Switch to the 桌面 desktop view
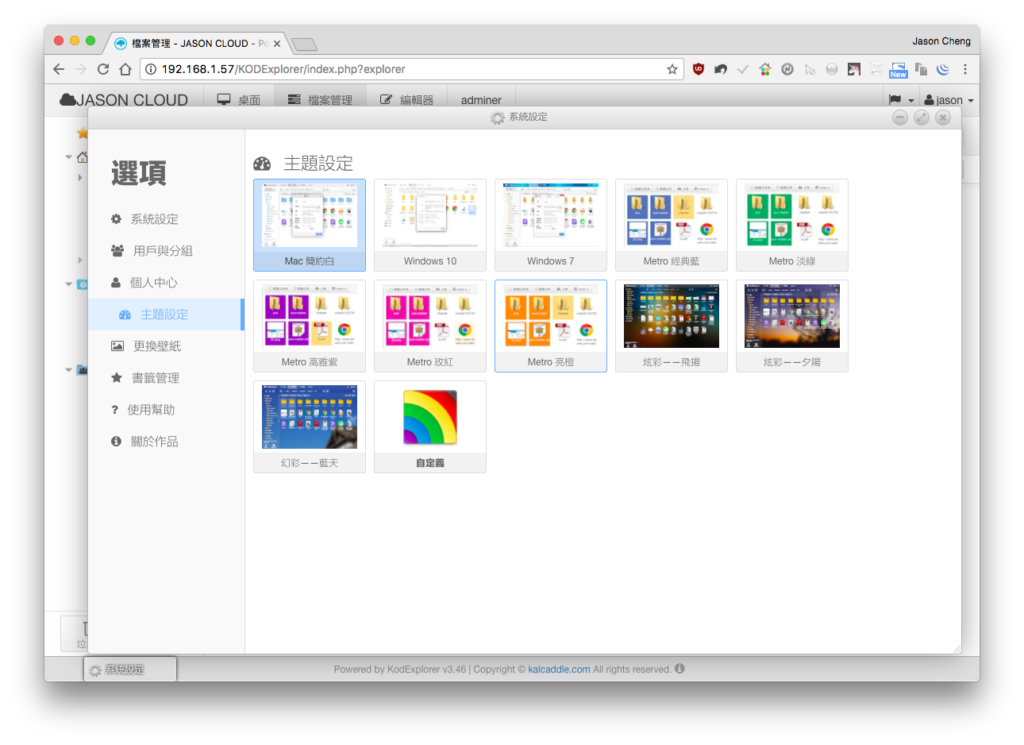The width and height of the screenshot is (1024, 745). 238,99
